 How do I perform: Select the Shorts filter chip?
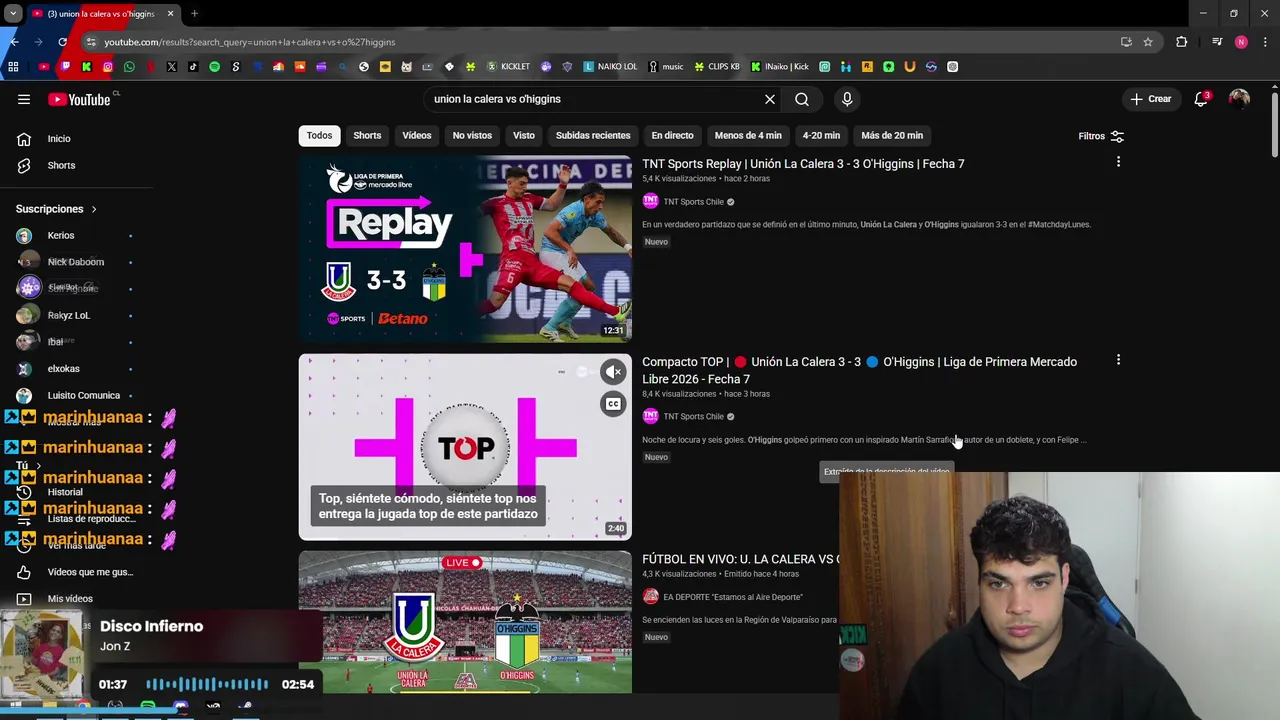[x=367, y=135]
